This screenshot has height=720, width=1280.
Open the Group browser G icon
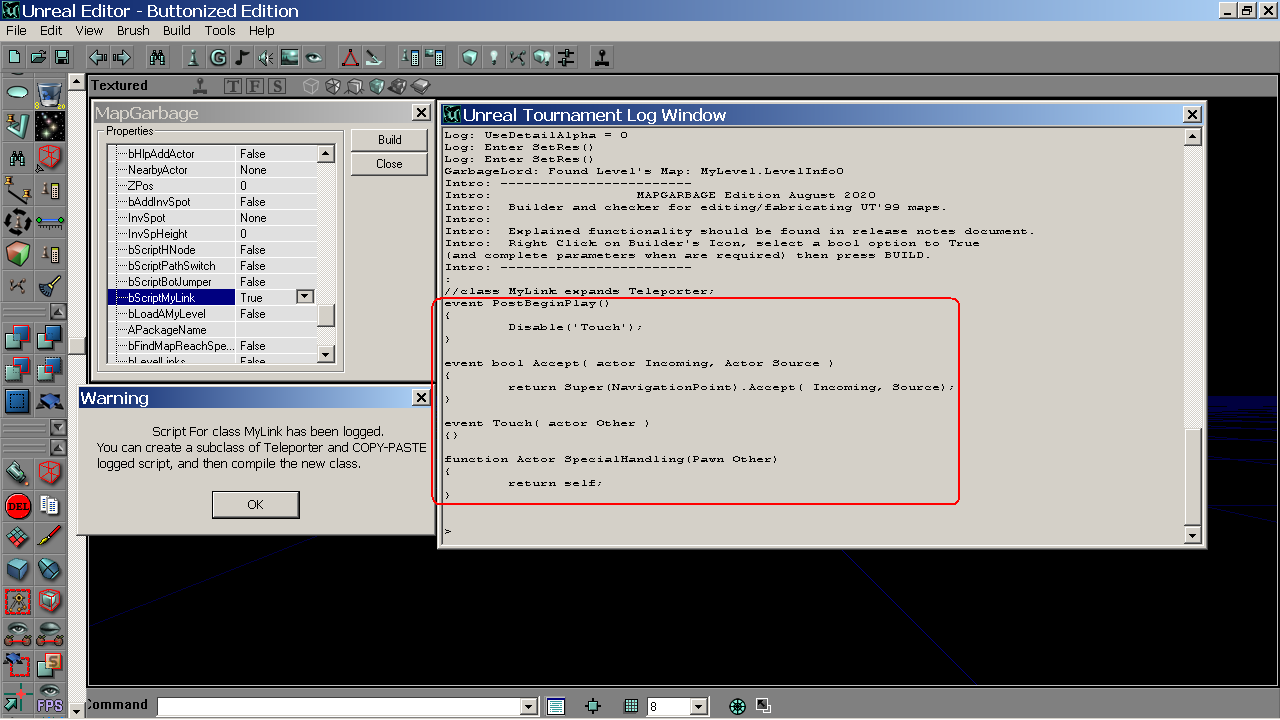(x=218, y=57)
